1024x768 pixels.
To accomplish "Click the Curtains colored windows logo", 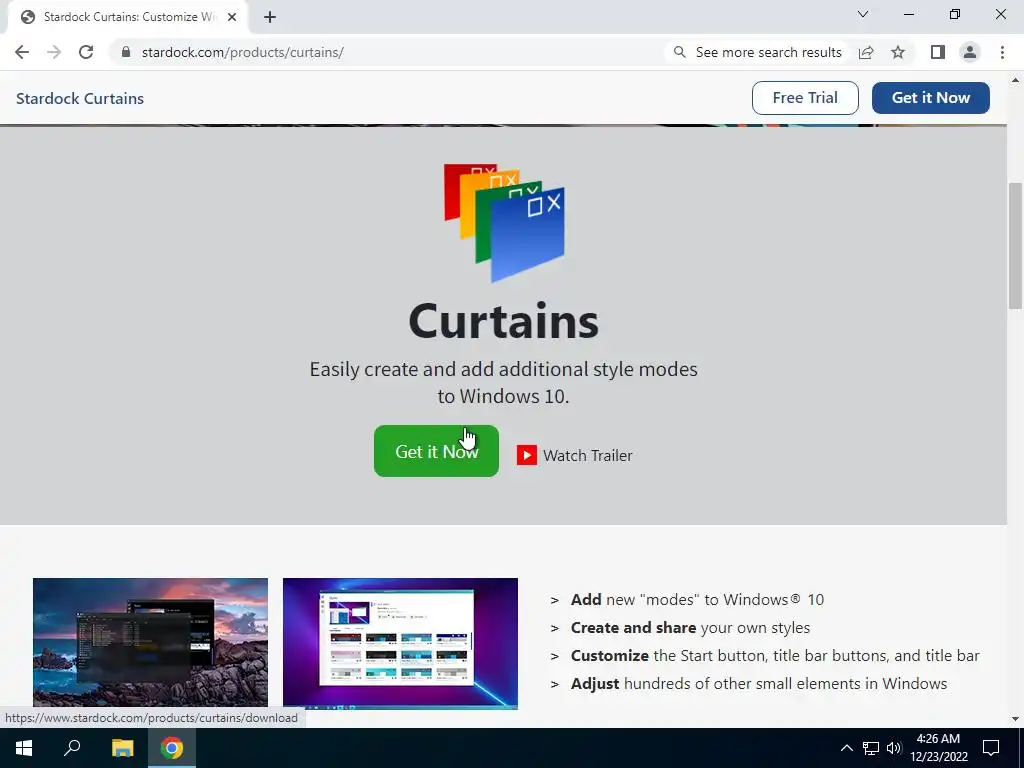I will (x=504, y=222).
